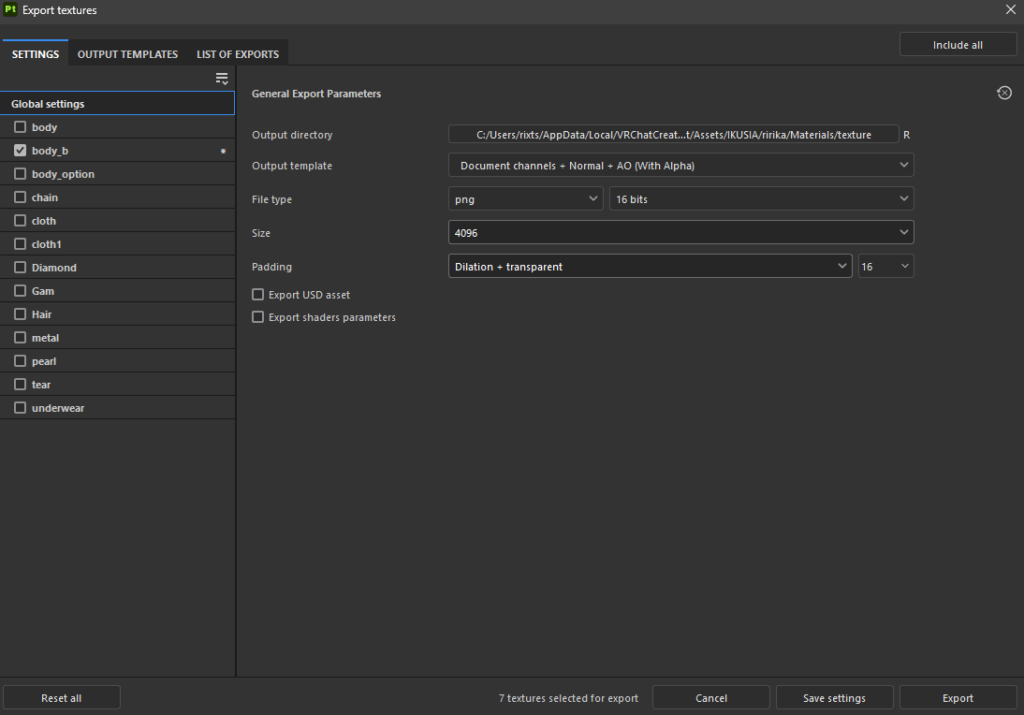This screenshot has width=1024, height=715.
Task: Enable Export USD asset option
Action: 258,294
